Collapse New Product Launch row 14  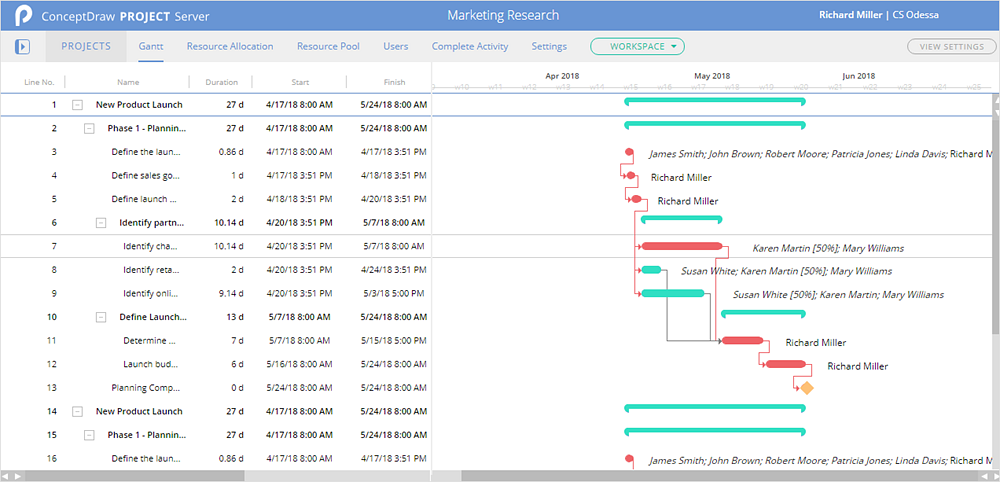(x=77, y=411)
